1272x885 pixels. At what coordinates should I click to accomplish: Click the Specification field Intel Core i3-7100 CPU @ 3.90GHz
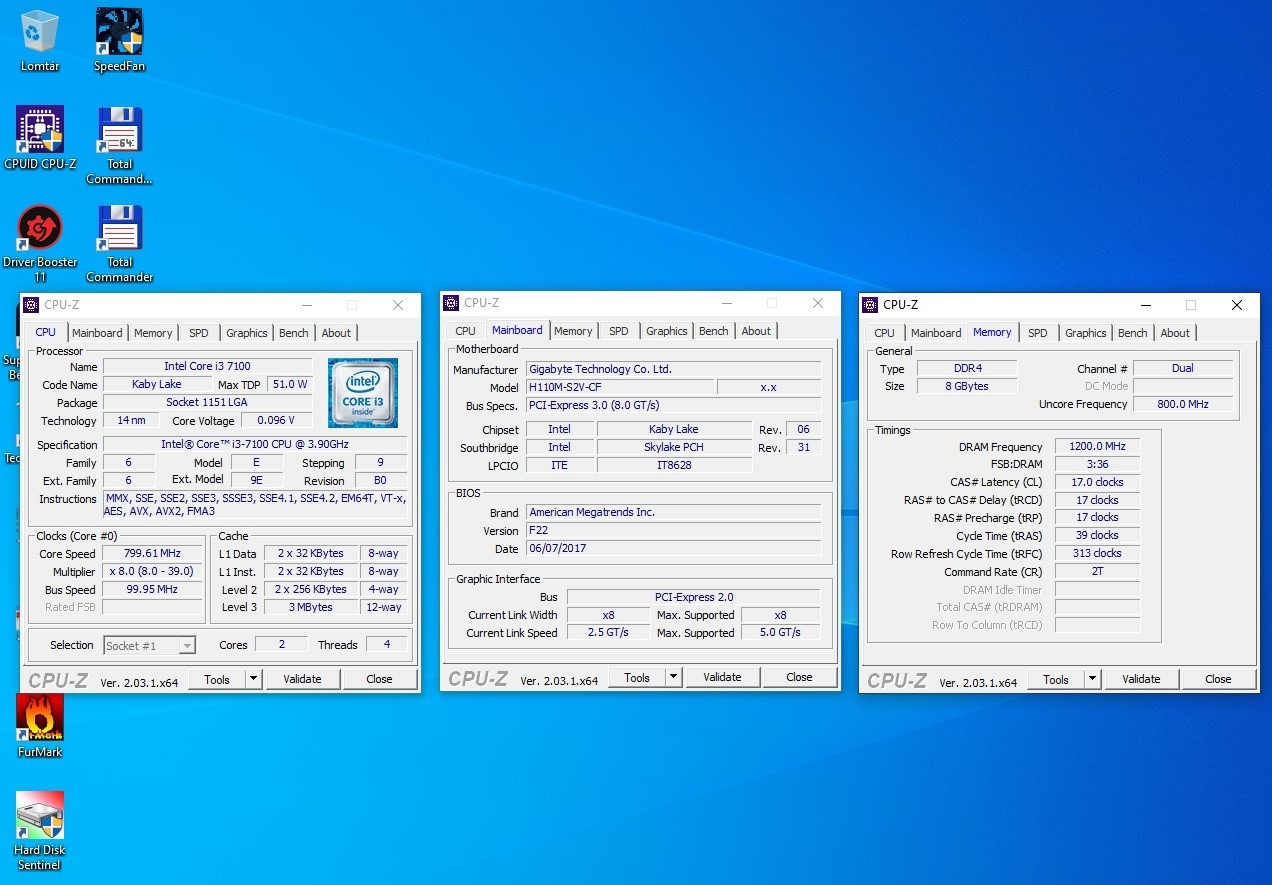pos(256,444)
